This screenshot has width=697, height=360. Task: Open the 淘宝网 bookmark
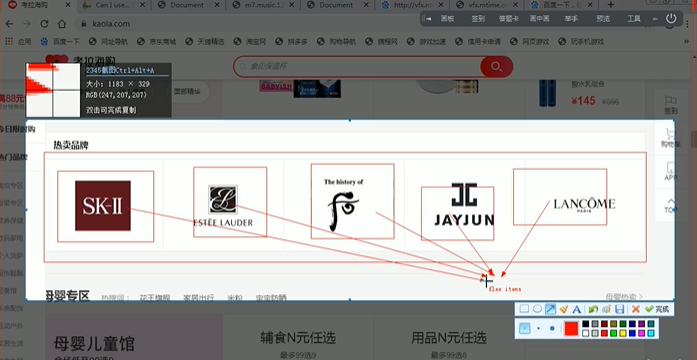pyautogui.click(x=249, y=41)
